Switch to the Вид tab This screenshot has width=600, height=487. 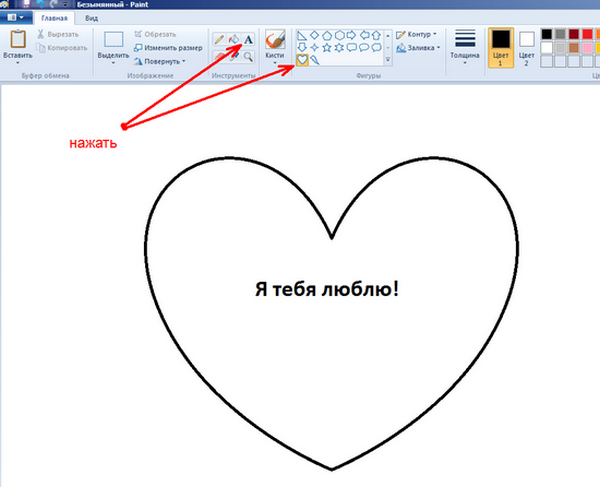[x=91, y=17]
